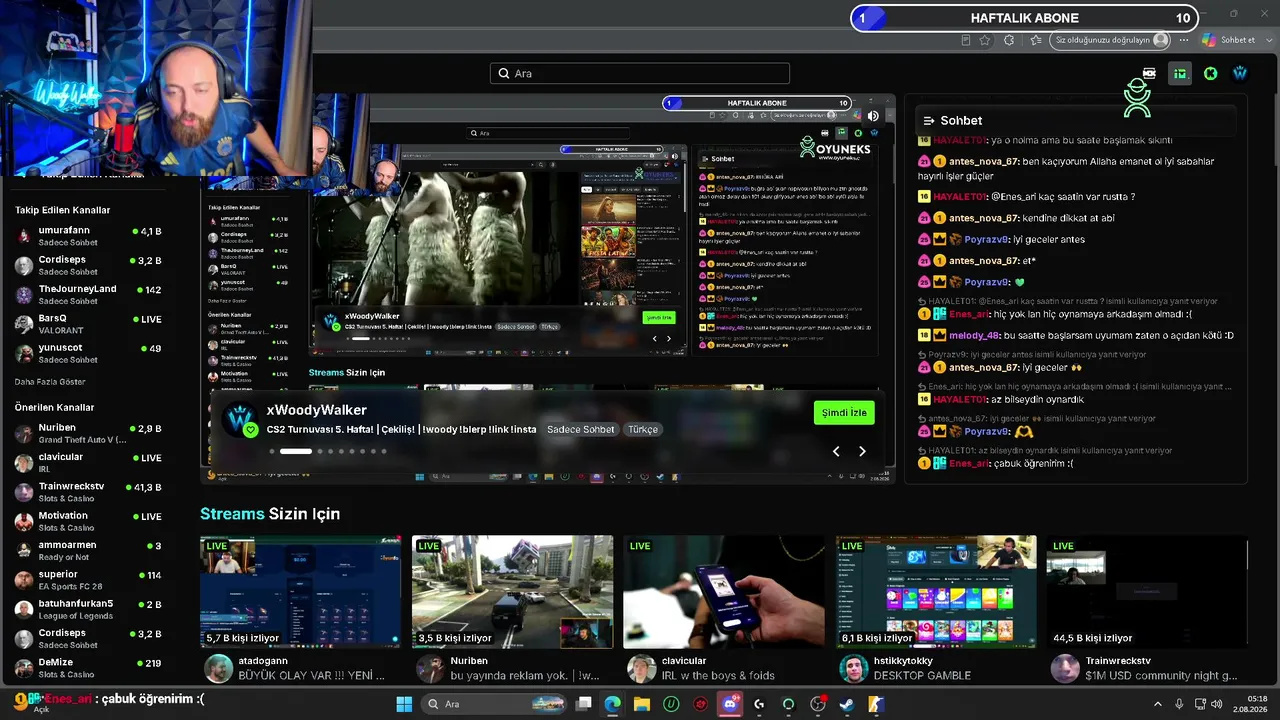1280x720 pixels.
Task: Open Logitech G HUB from the taskbar
Action: point(759,704)
